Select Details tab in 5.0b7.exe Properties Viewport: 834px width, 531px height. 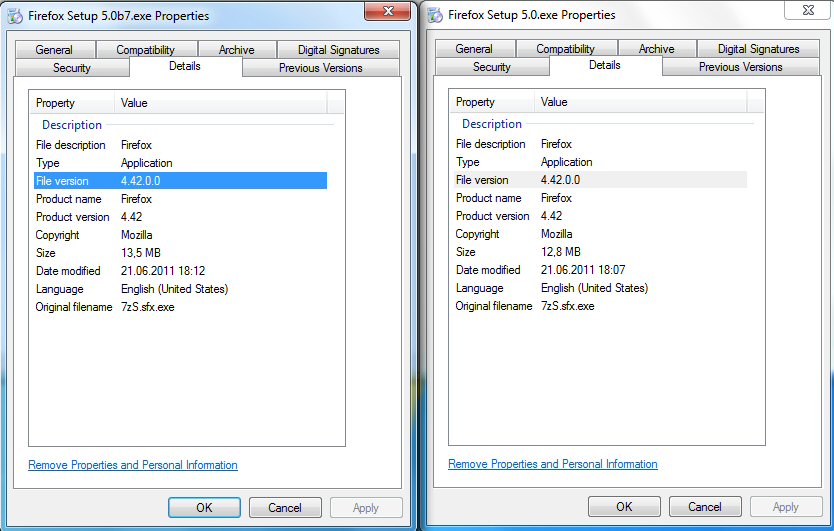[185, 66]
